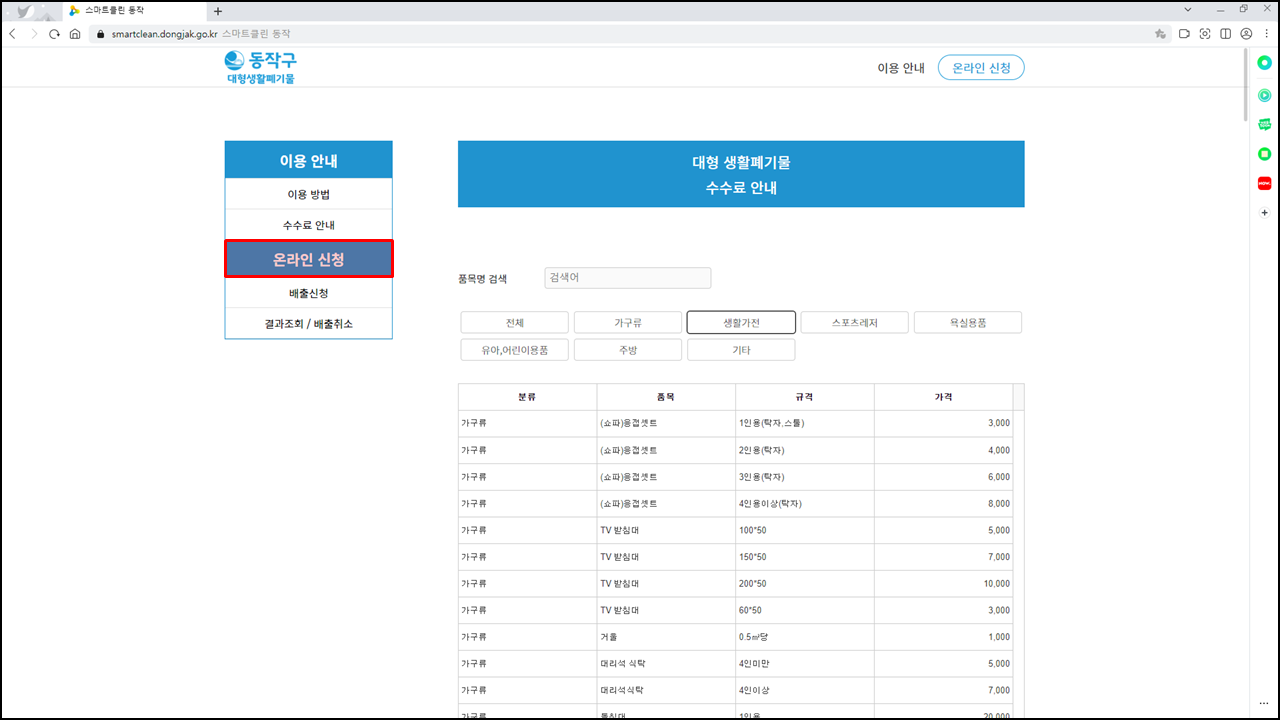Open the screen capture tool
Image resolution: width=1280 pixels, height=720 pixels.
pyautogui.click(x=1205, y=33)
